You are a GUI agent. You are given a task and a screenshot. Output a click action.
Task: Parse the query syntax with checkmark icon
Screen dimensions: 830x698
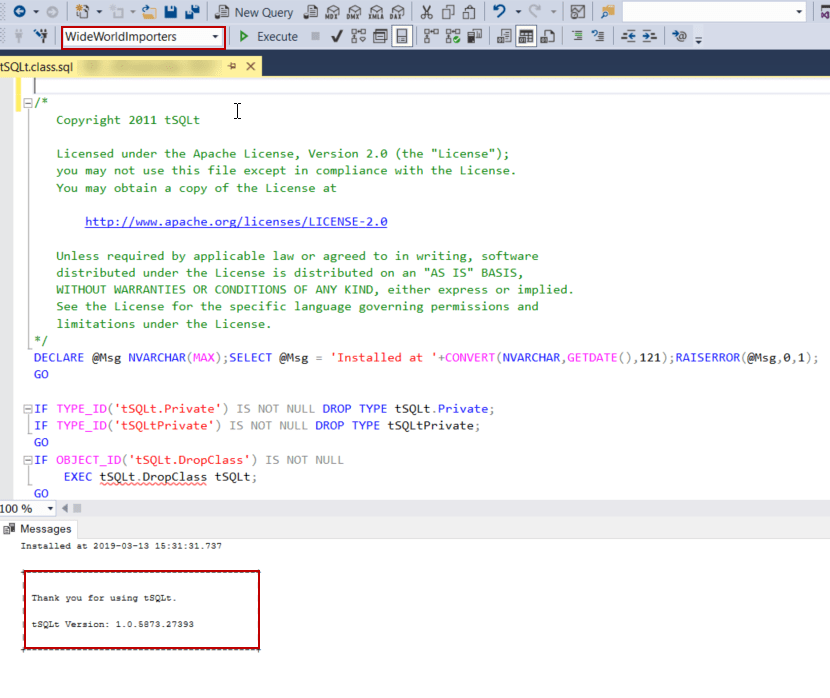click(335, 36)
